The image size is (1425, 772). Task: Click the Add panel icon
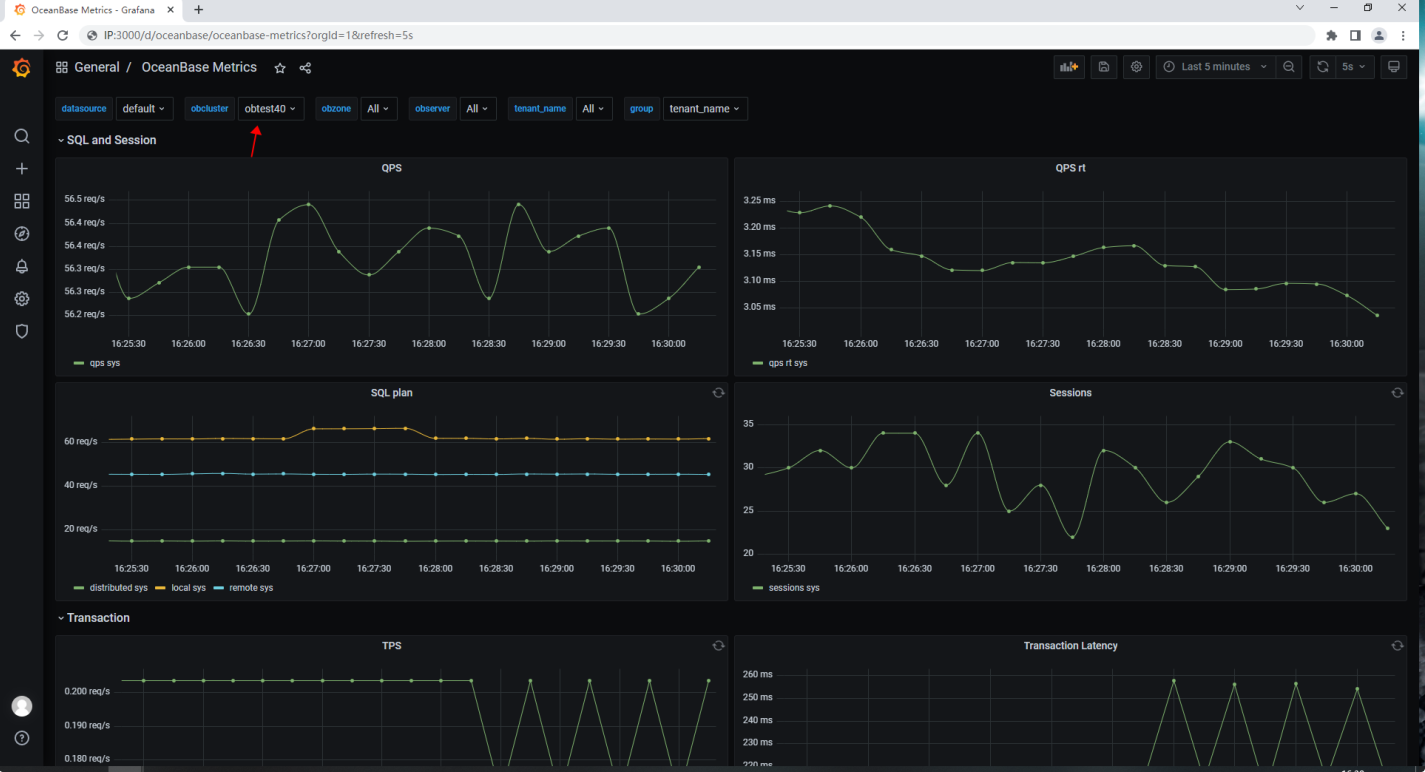(x=1069, y=67)
